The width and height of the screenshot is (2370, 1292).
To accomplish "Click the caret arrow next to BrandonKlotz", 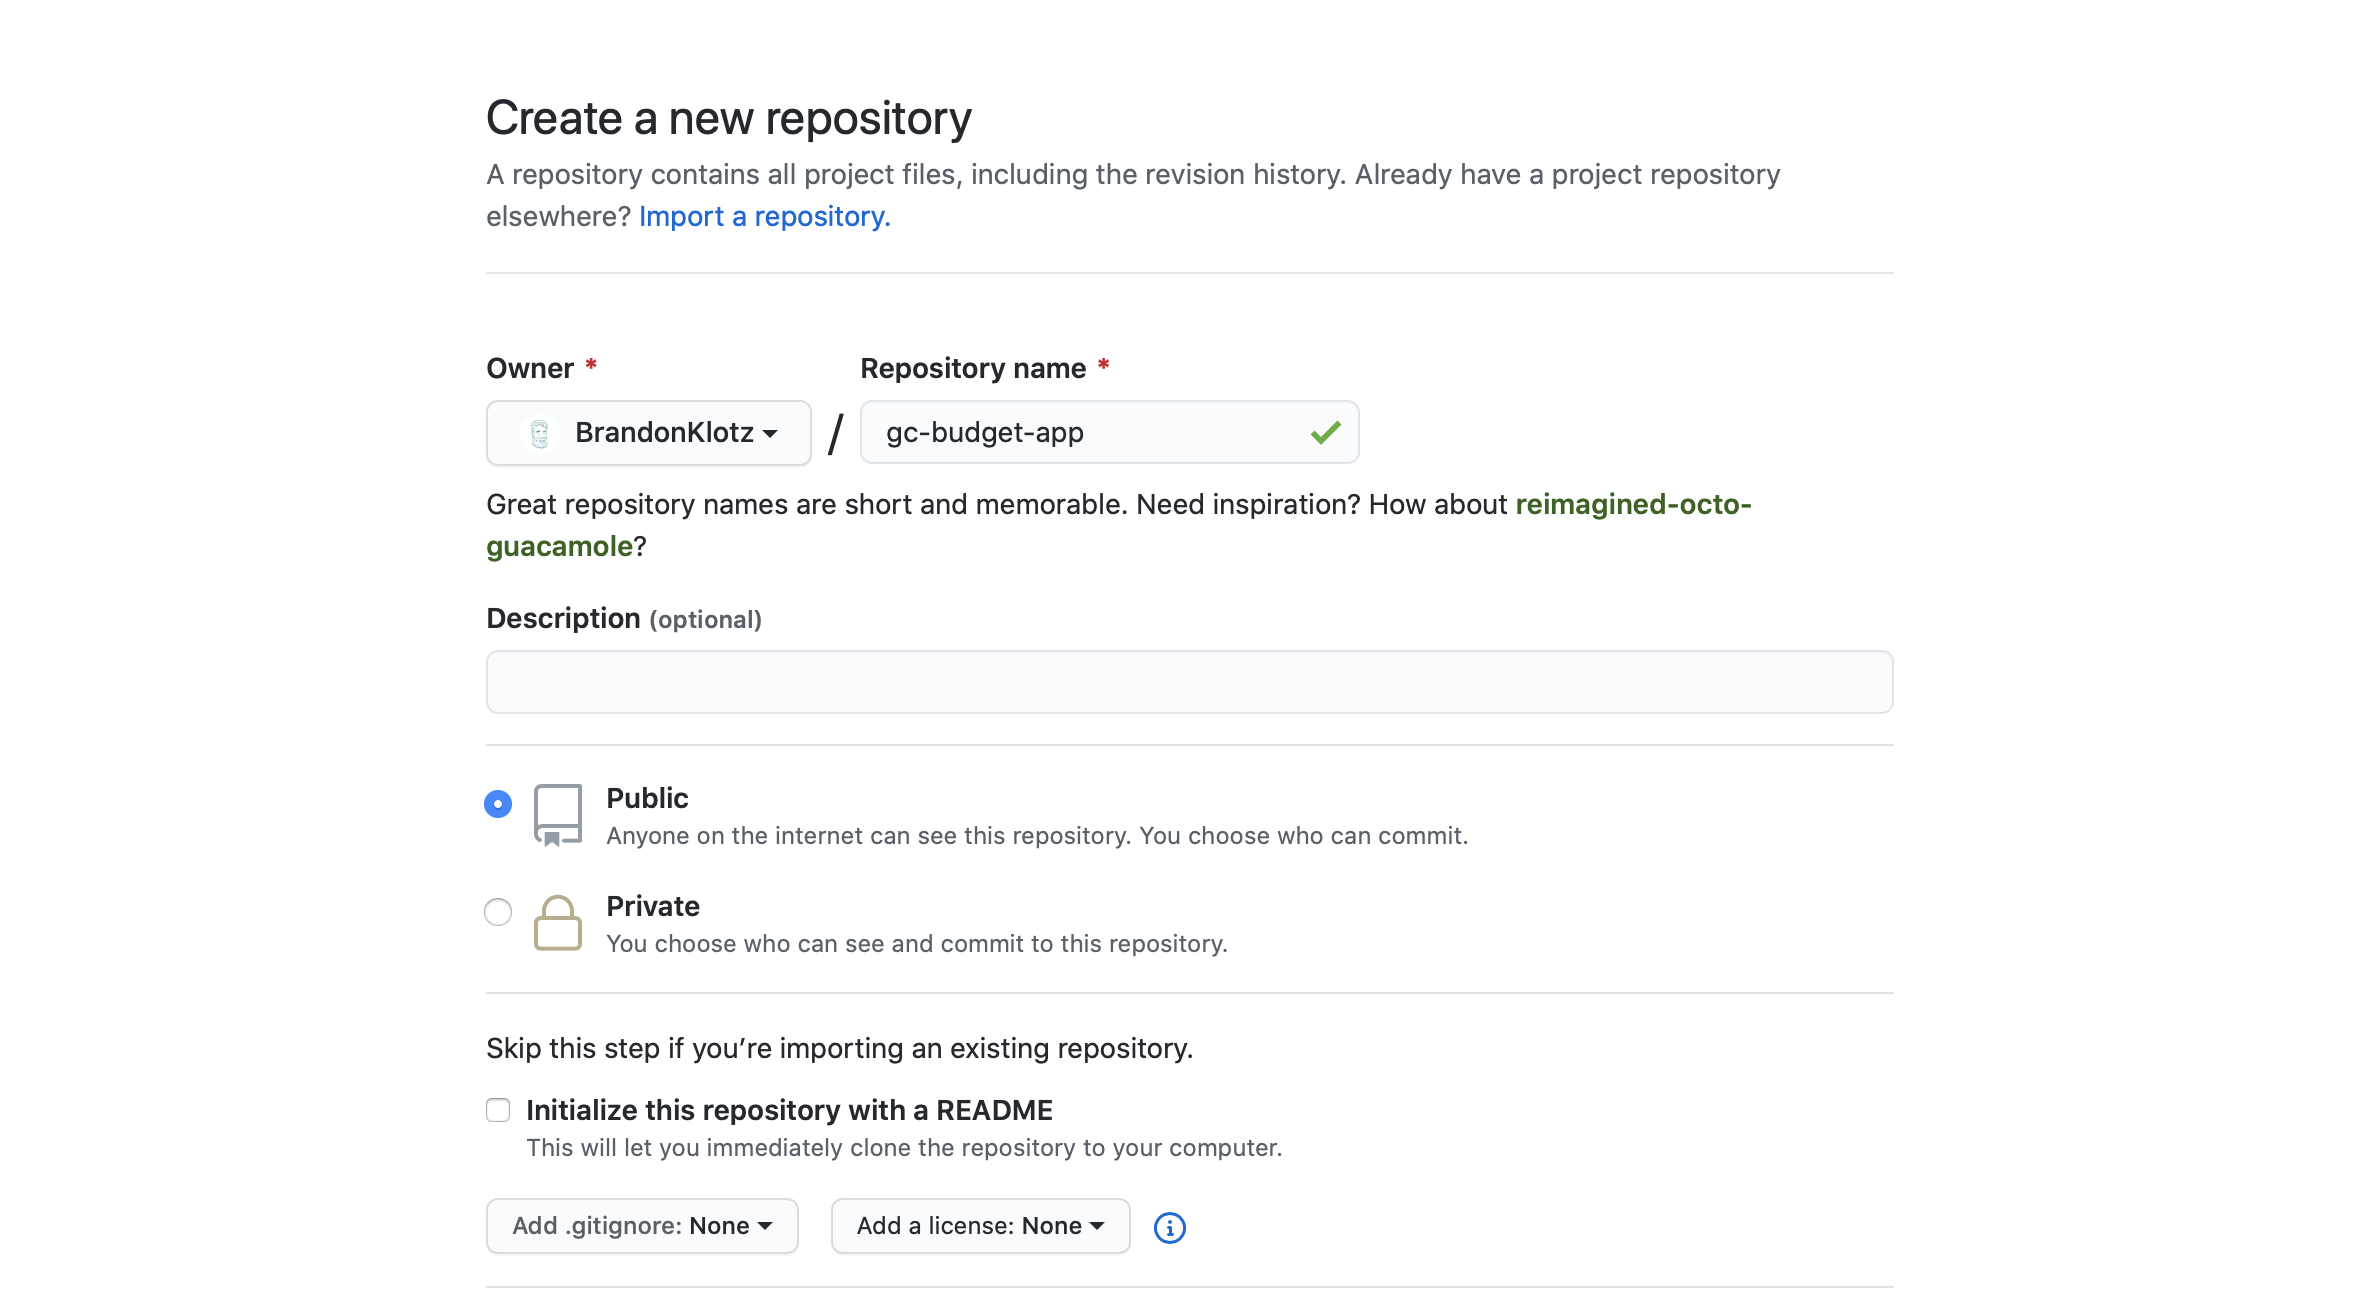I will [770, 434].
